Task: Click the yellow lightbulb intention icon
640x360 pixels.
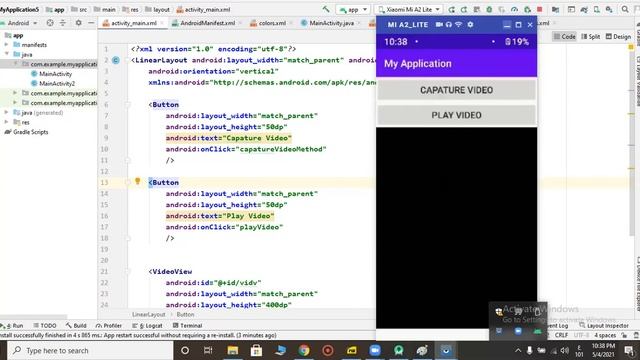Action: coord(138,181)
